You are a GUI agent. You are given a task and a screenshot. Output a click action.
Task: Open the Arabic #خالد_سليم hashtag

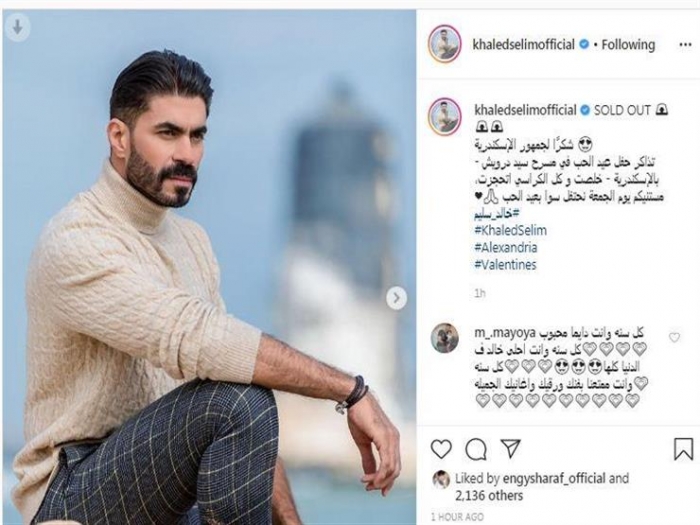pos(497,214)
